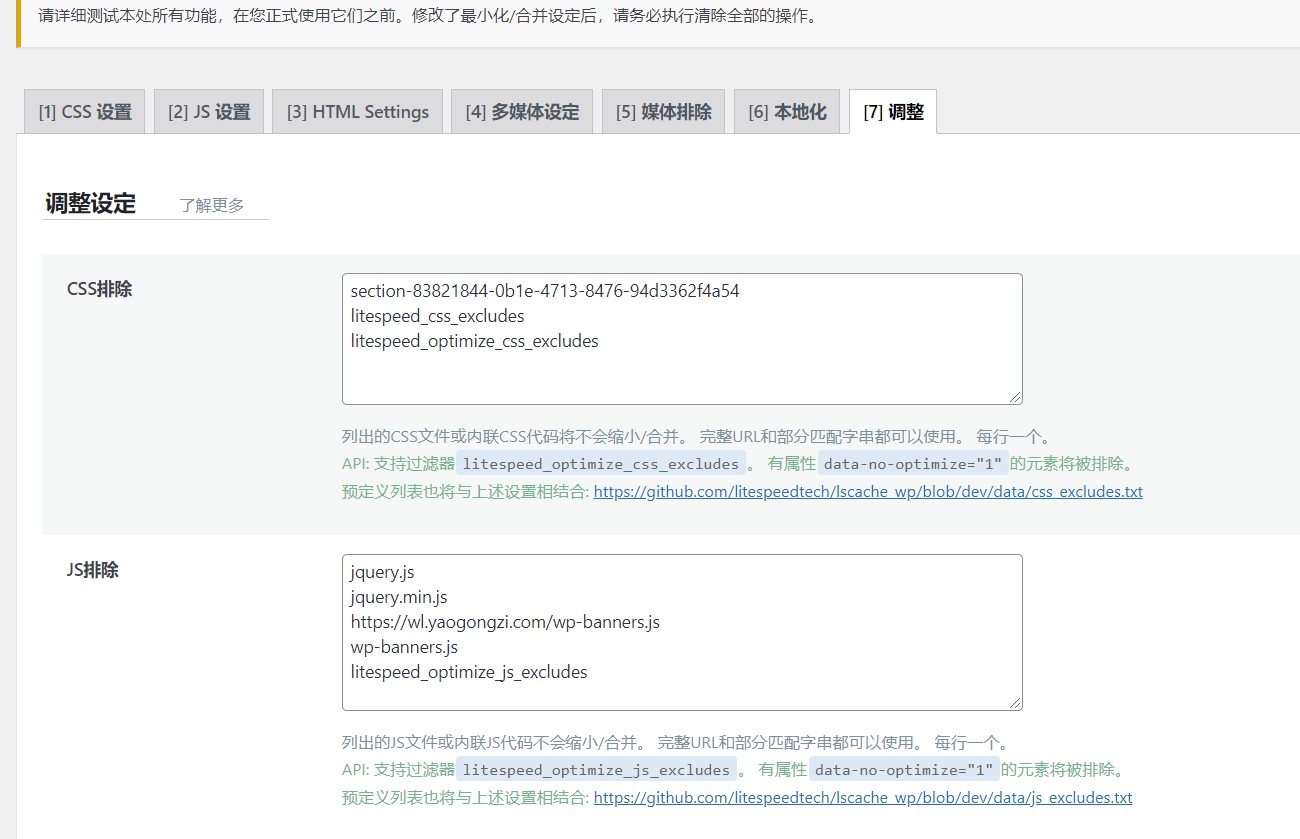Click the wp-banners.js line in JS排除
Viewport: 1300px width, 839px height.
coord(404,648)
